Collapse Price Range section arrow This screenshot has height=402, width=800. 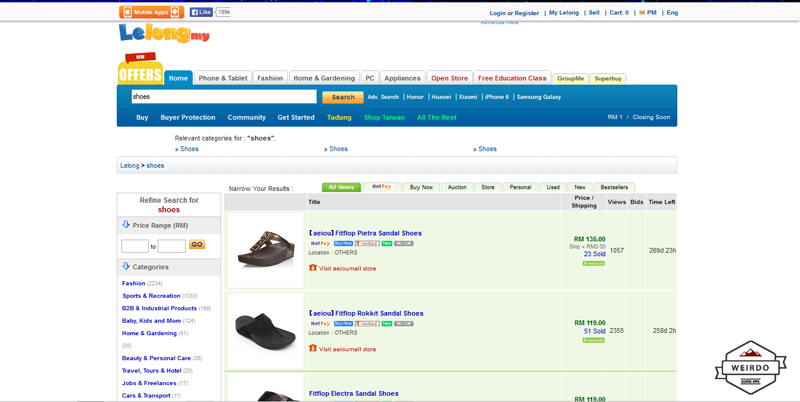[x=126, y=225]
